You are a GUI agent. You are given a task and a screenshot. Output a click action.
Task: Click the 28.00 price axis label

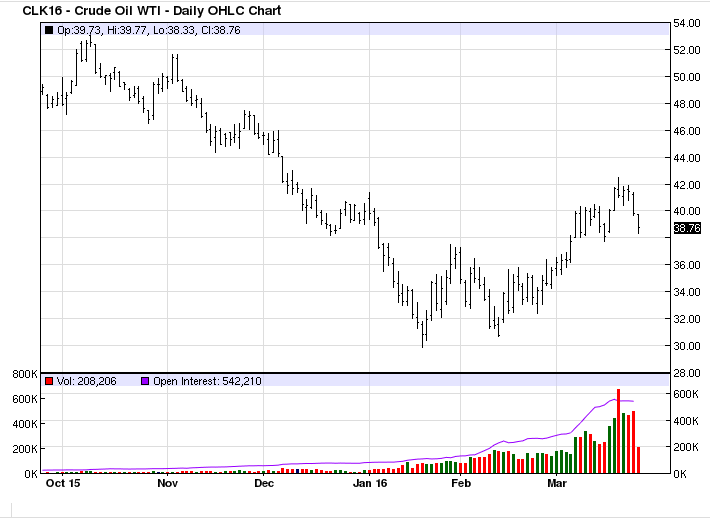(687, 373)
